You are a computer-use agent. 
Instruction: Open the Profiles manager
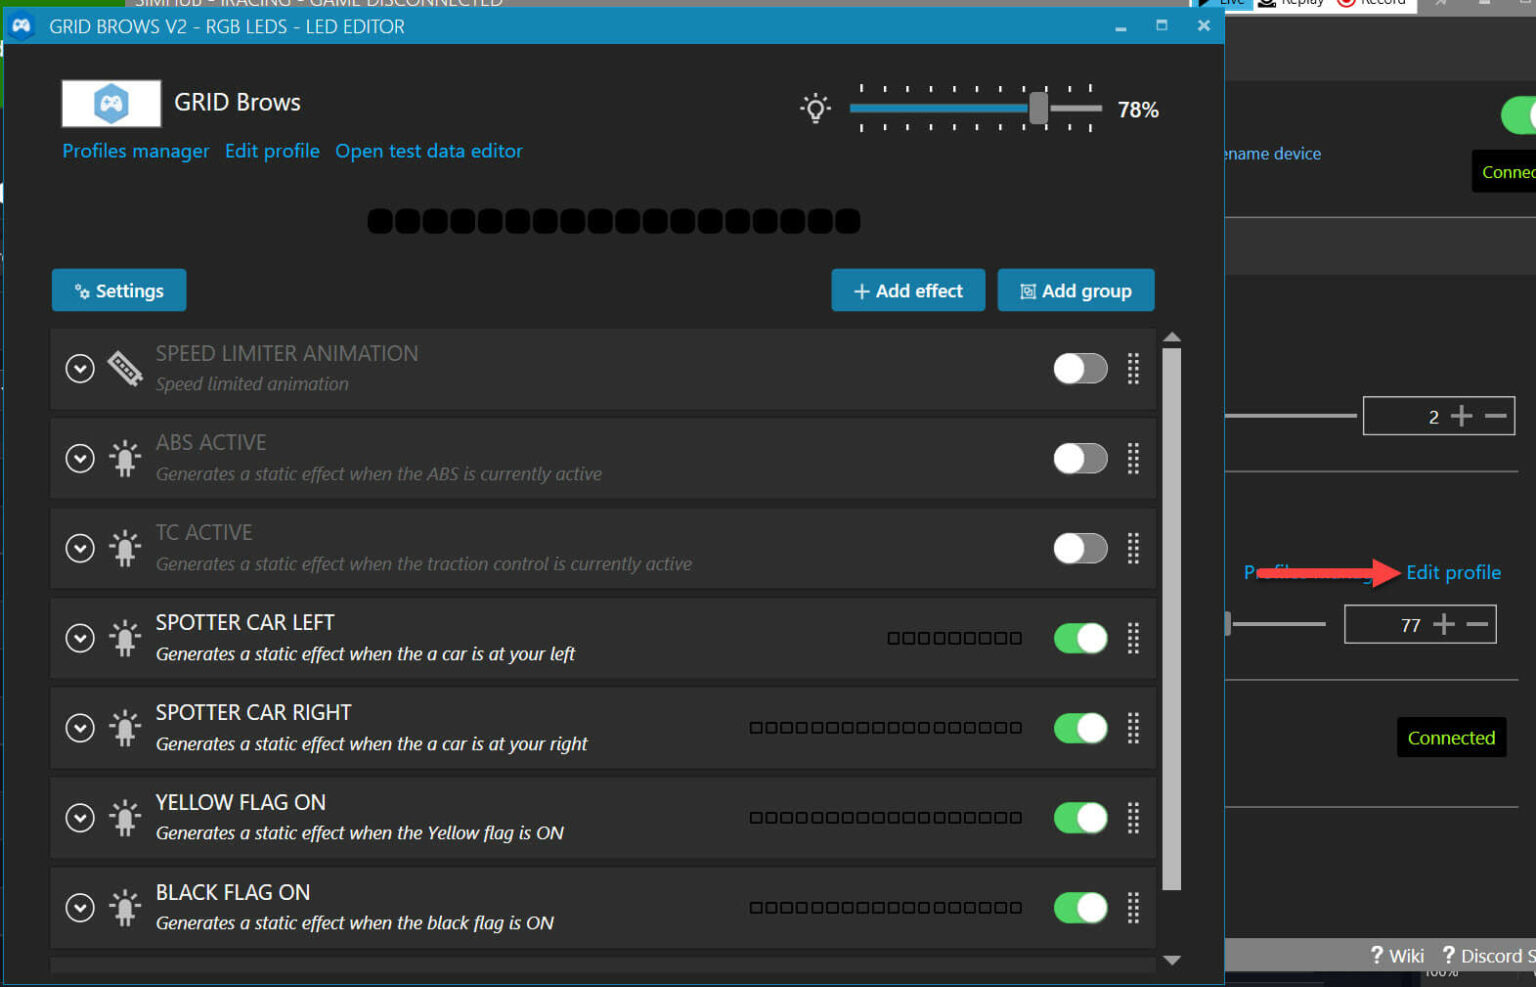coord(136,151)
